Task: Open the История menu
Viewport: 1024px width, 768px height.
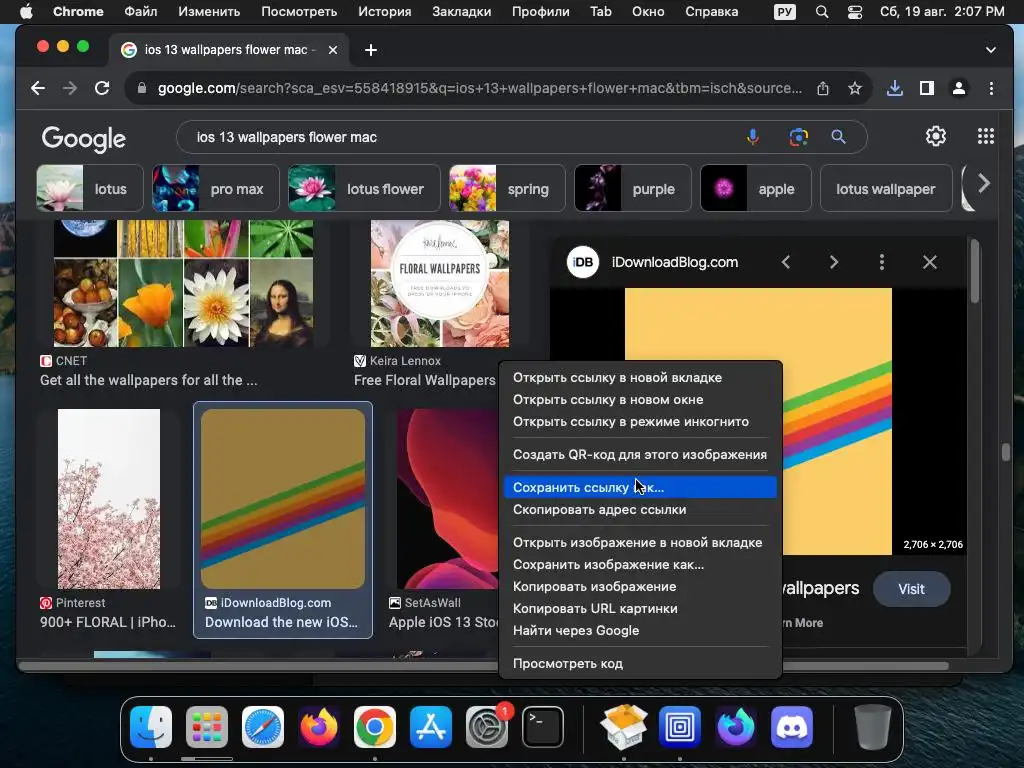Action: pos(385,12)
